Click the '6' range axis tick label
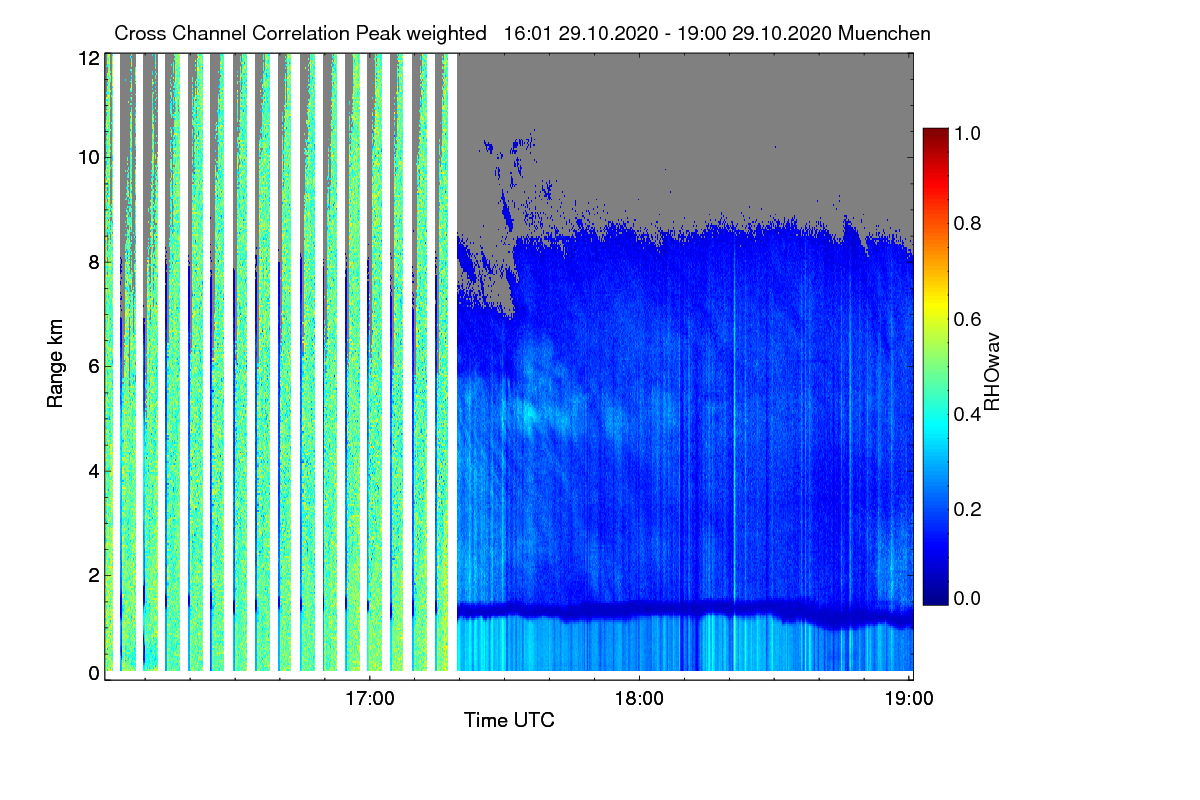This screenshot has height=800, width=1200. click(x=94, y=366)
